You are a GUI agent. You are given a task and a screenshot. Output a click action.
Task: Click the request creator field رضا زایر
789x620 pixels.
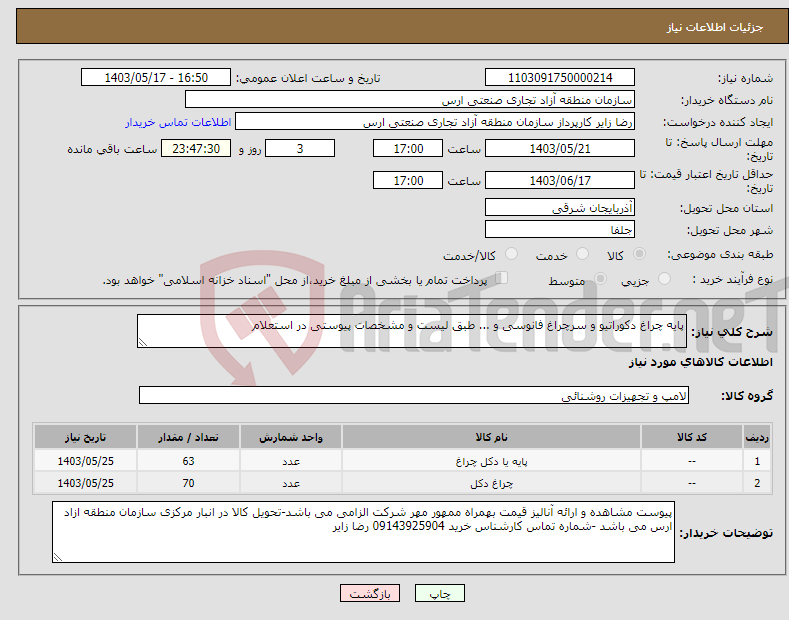435,122
